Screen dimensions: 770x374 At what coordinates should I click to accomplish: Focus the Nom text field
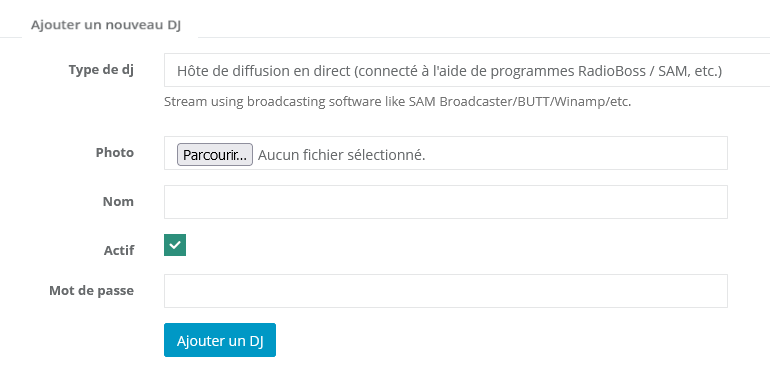pyautogui.click(x=445, y=202)
